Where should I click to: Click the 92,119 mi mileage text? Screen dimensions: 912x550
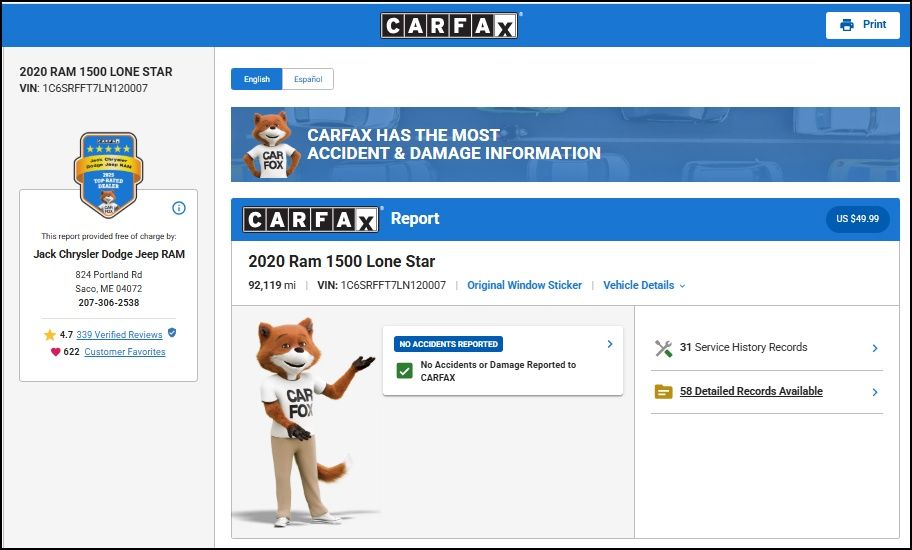(272, 285)
